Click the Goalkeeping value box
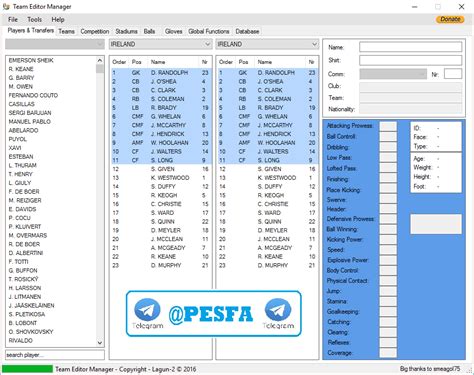Screen dimensions: 474x375 point(388,312)
